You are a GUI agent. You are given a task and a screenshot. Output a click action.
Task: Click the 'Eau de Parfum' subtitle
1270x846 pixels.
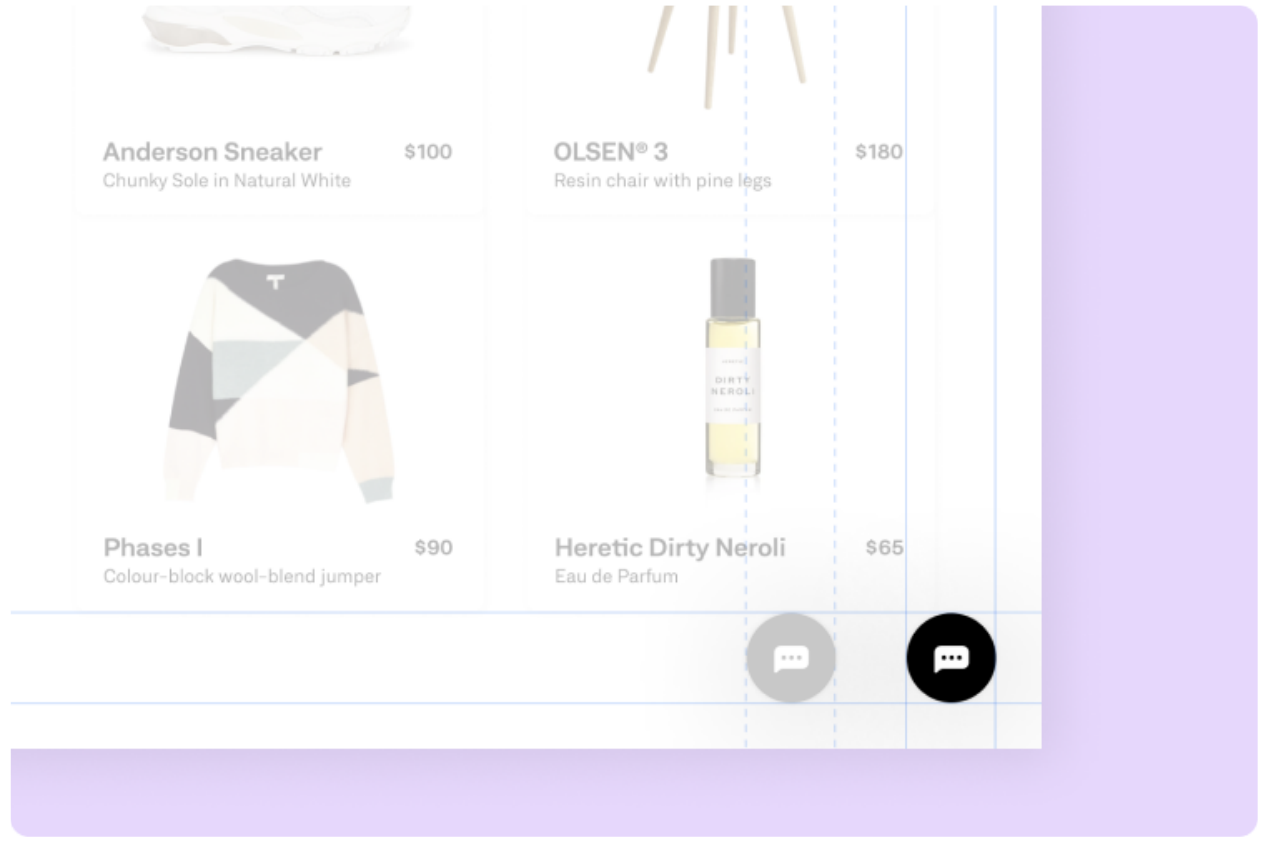click(x=616, y=577)
